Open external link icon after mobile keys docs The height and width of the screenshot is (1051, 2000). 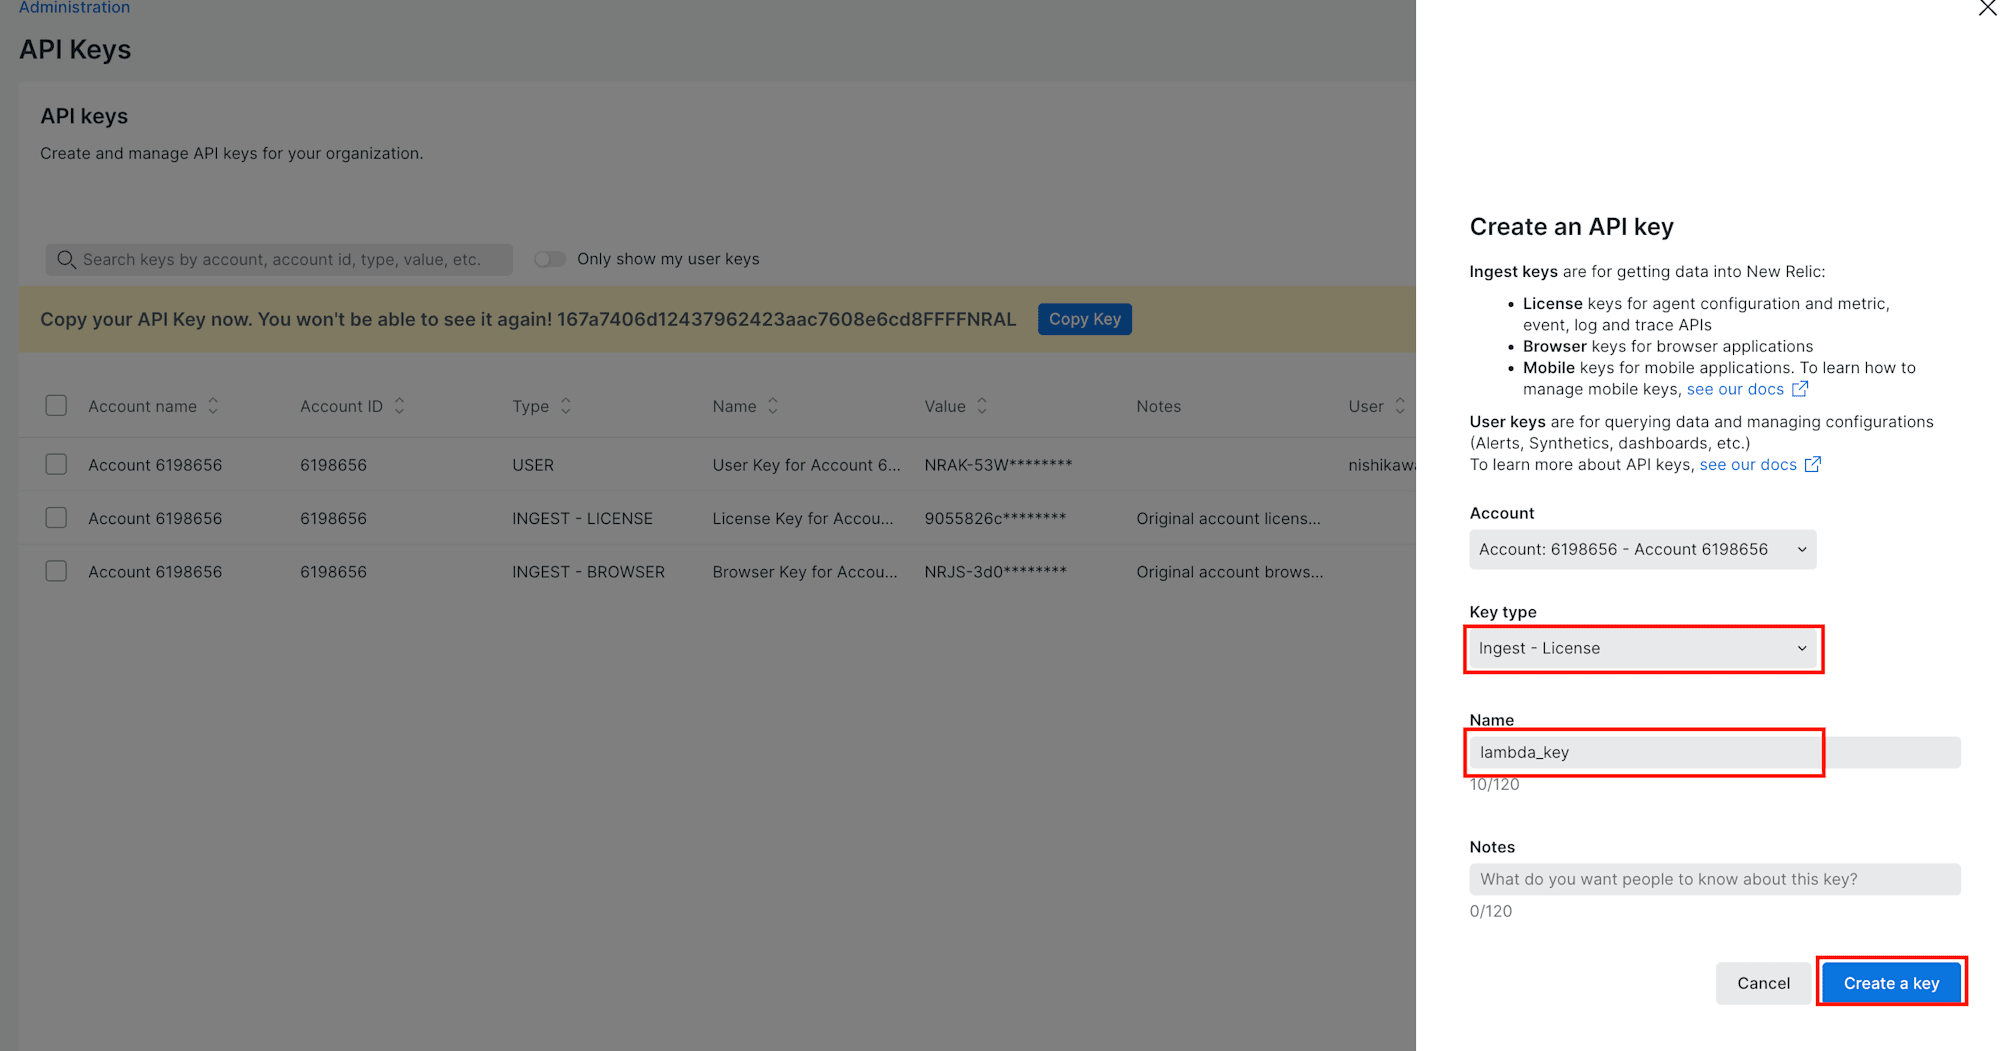[1800, 388]
